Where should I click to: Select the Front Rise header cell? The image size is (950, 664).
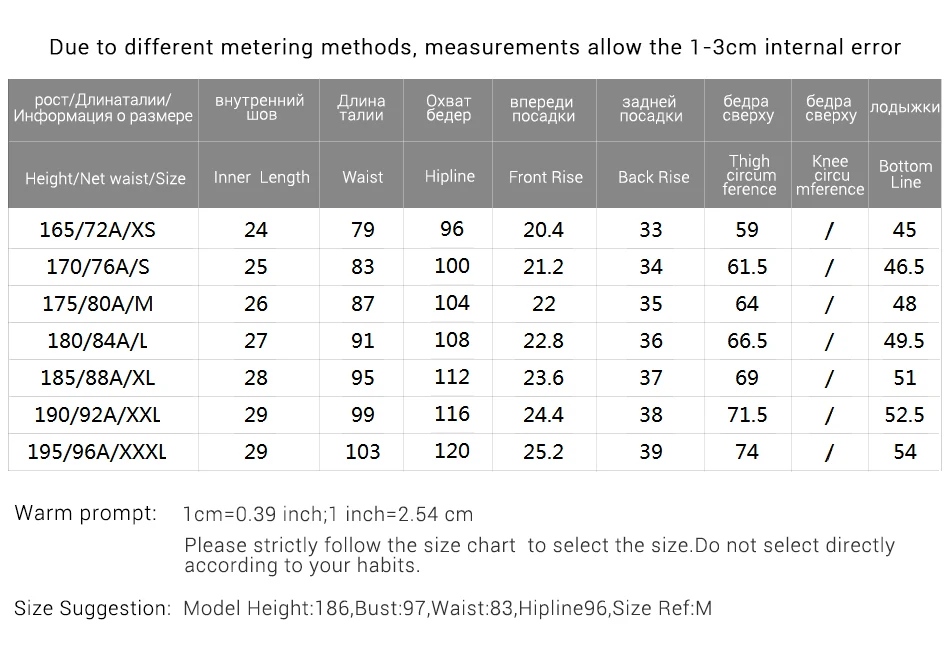[545, 177]
